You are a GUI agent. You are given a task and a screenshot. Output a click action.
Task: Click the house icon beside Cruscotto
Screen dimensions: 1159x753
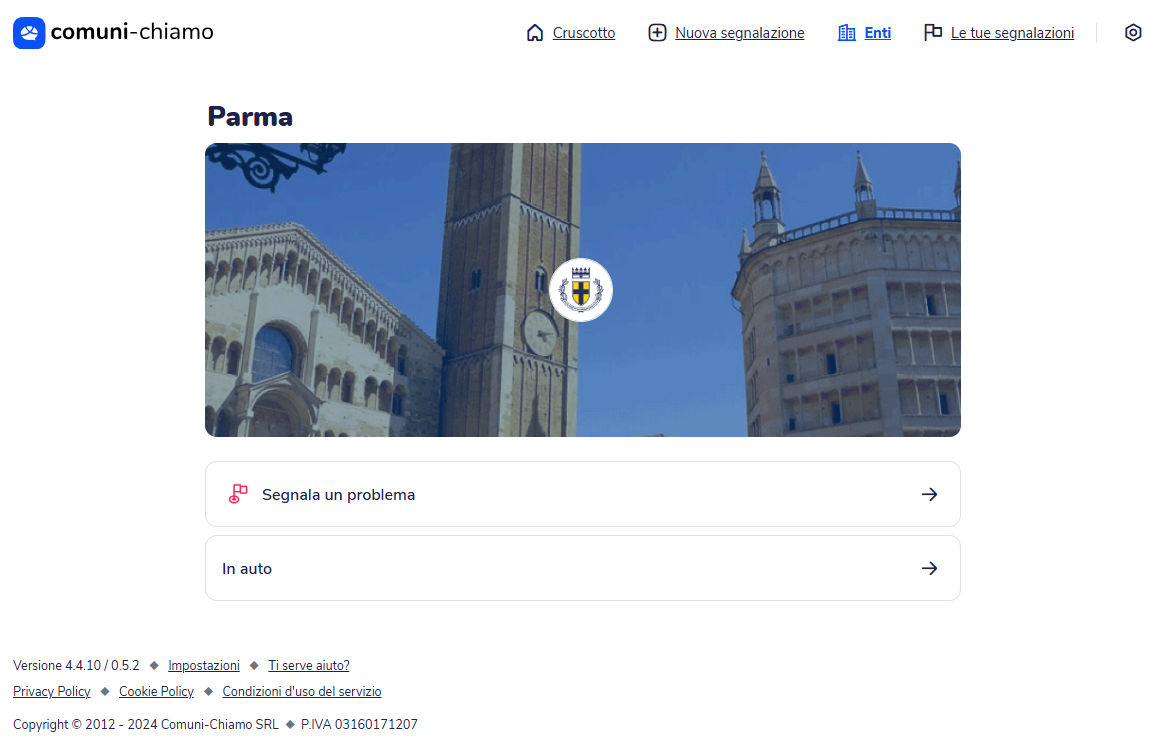pyautogui.click(x=535, y=33)
